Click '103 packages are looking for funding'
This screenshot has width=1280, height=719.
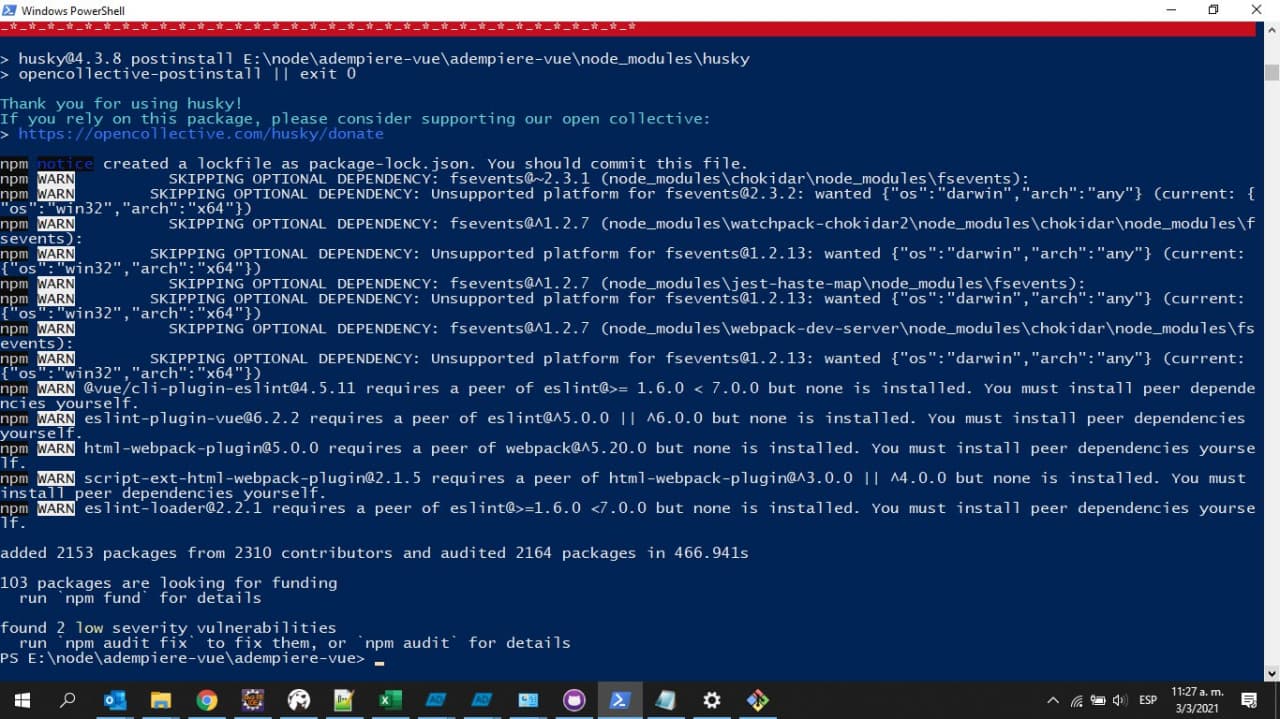[x=169, y=583]
